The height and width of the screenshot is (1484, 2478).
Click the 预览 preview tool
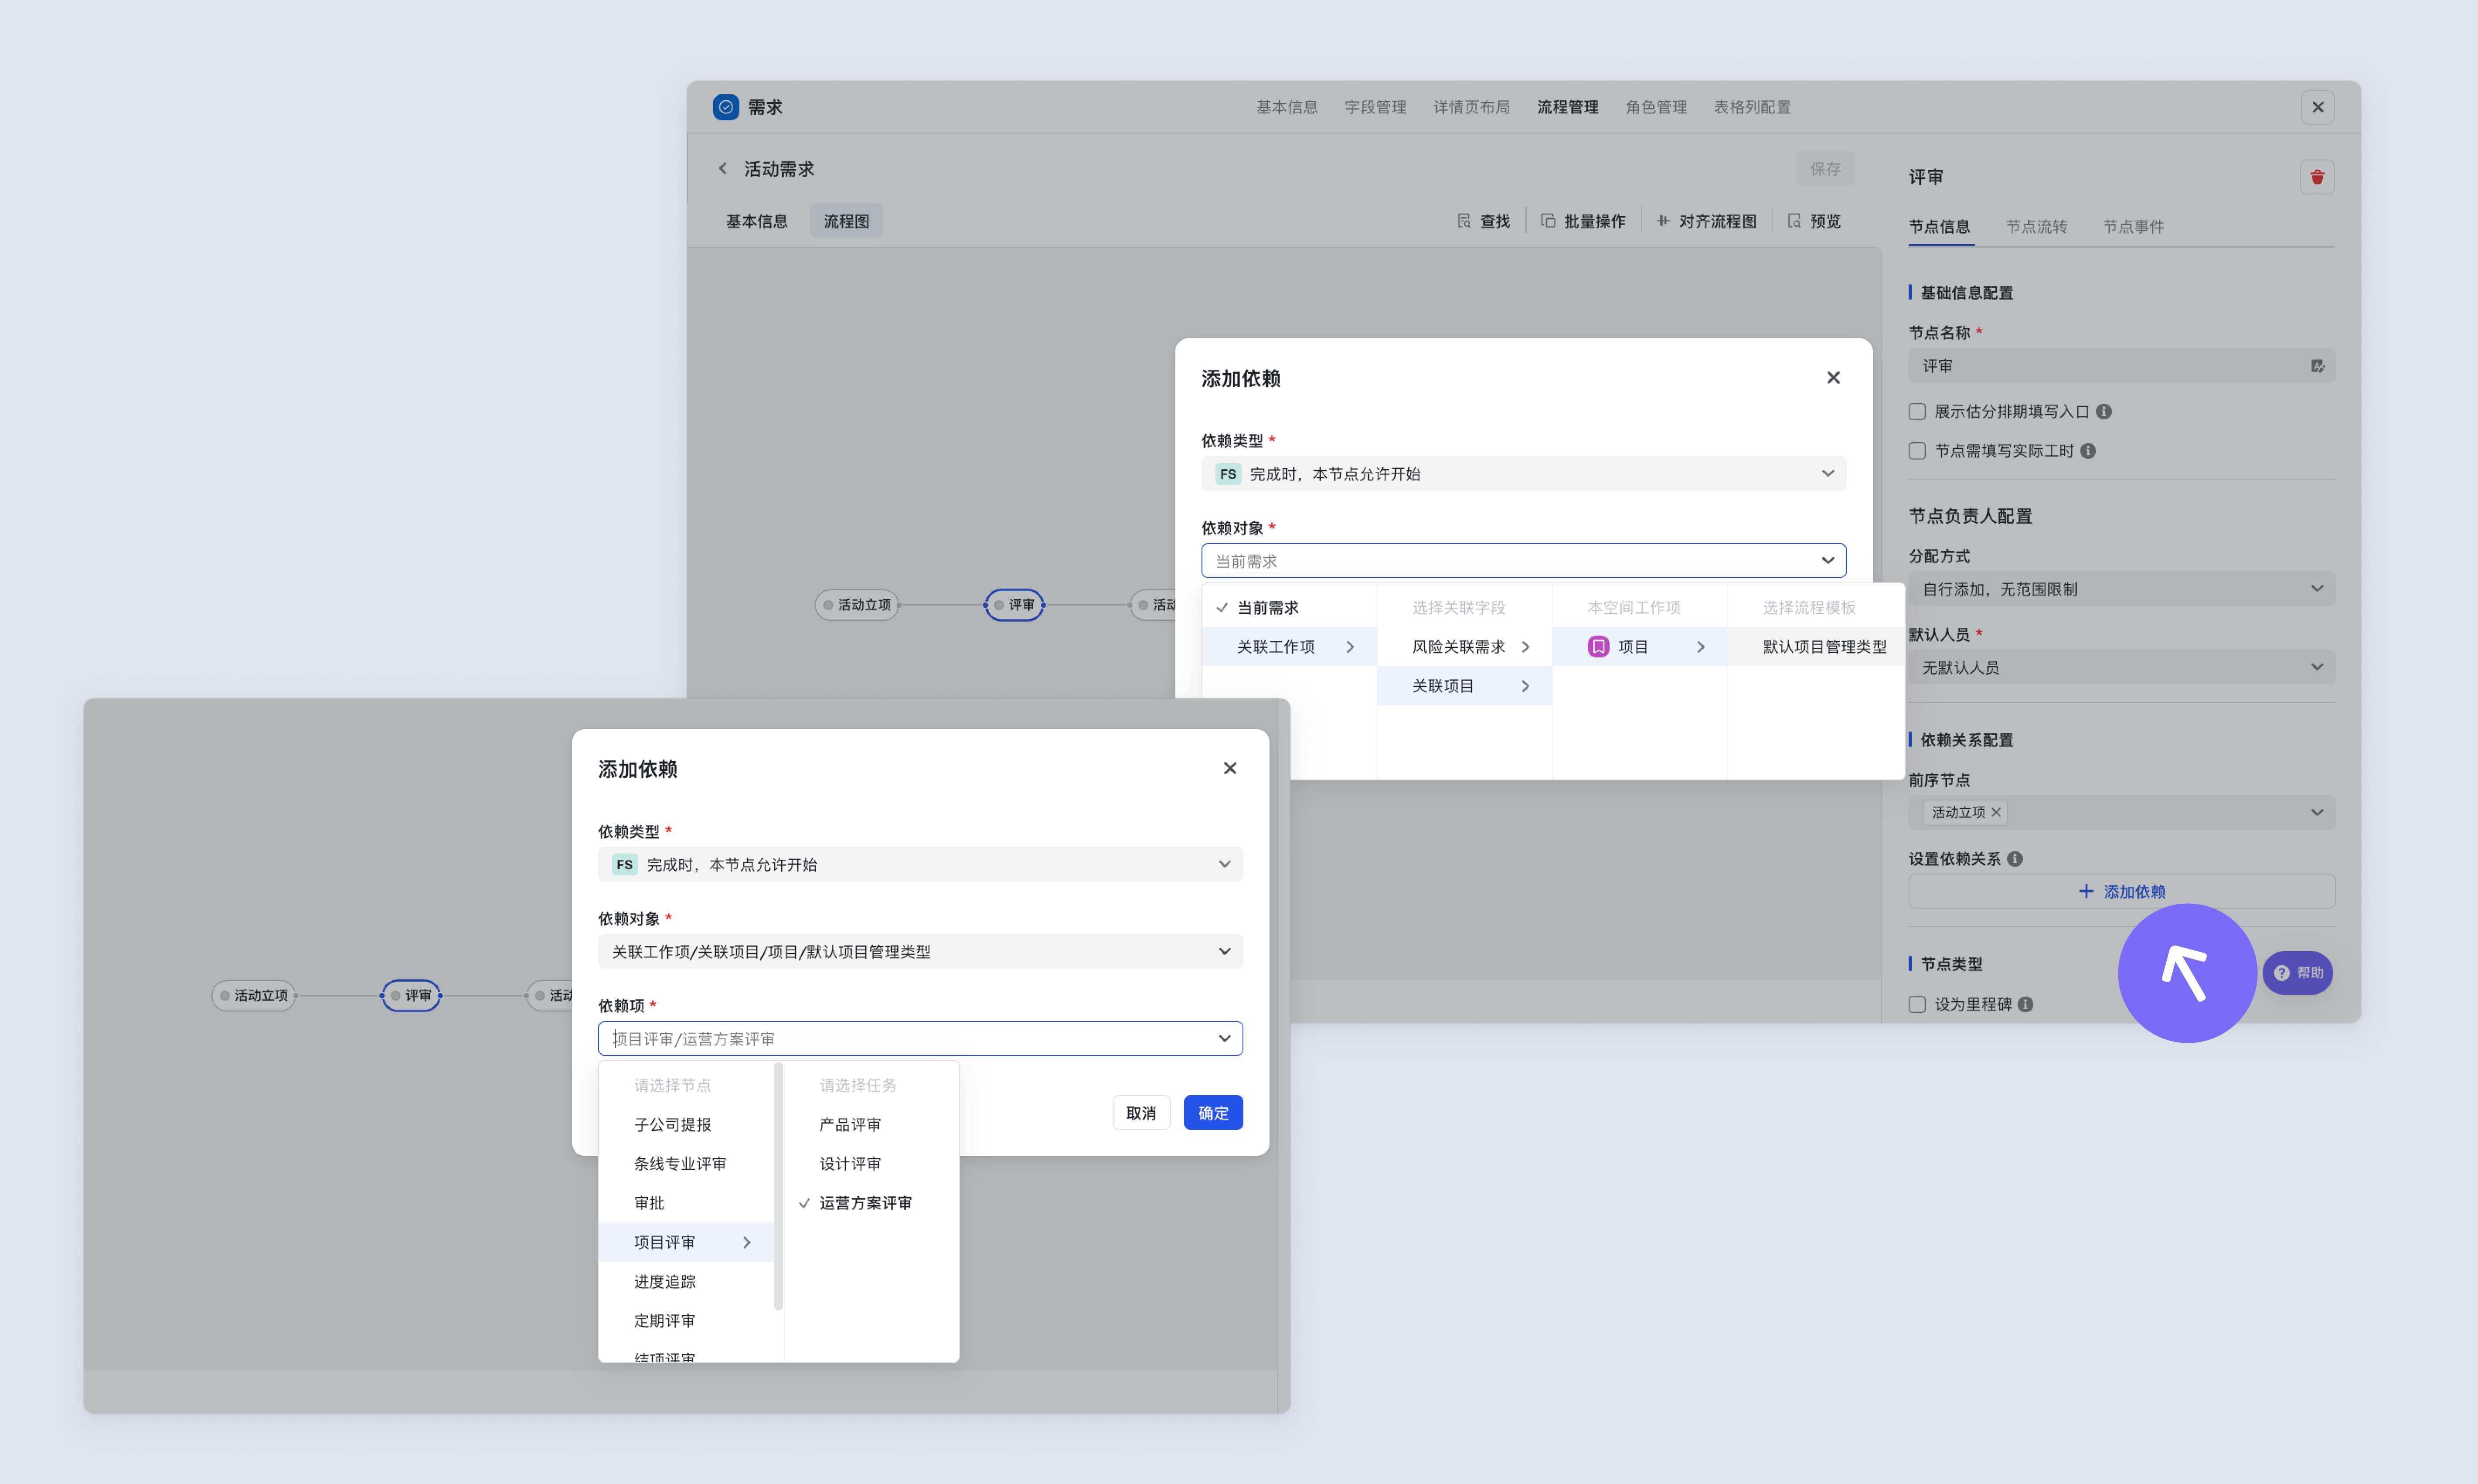click(x=1814, y=221)
